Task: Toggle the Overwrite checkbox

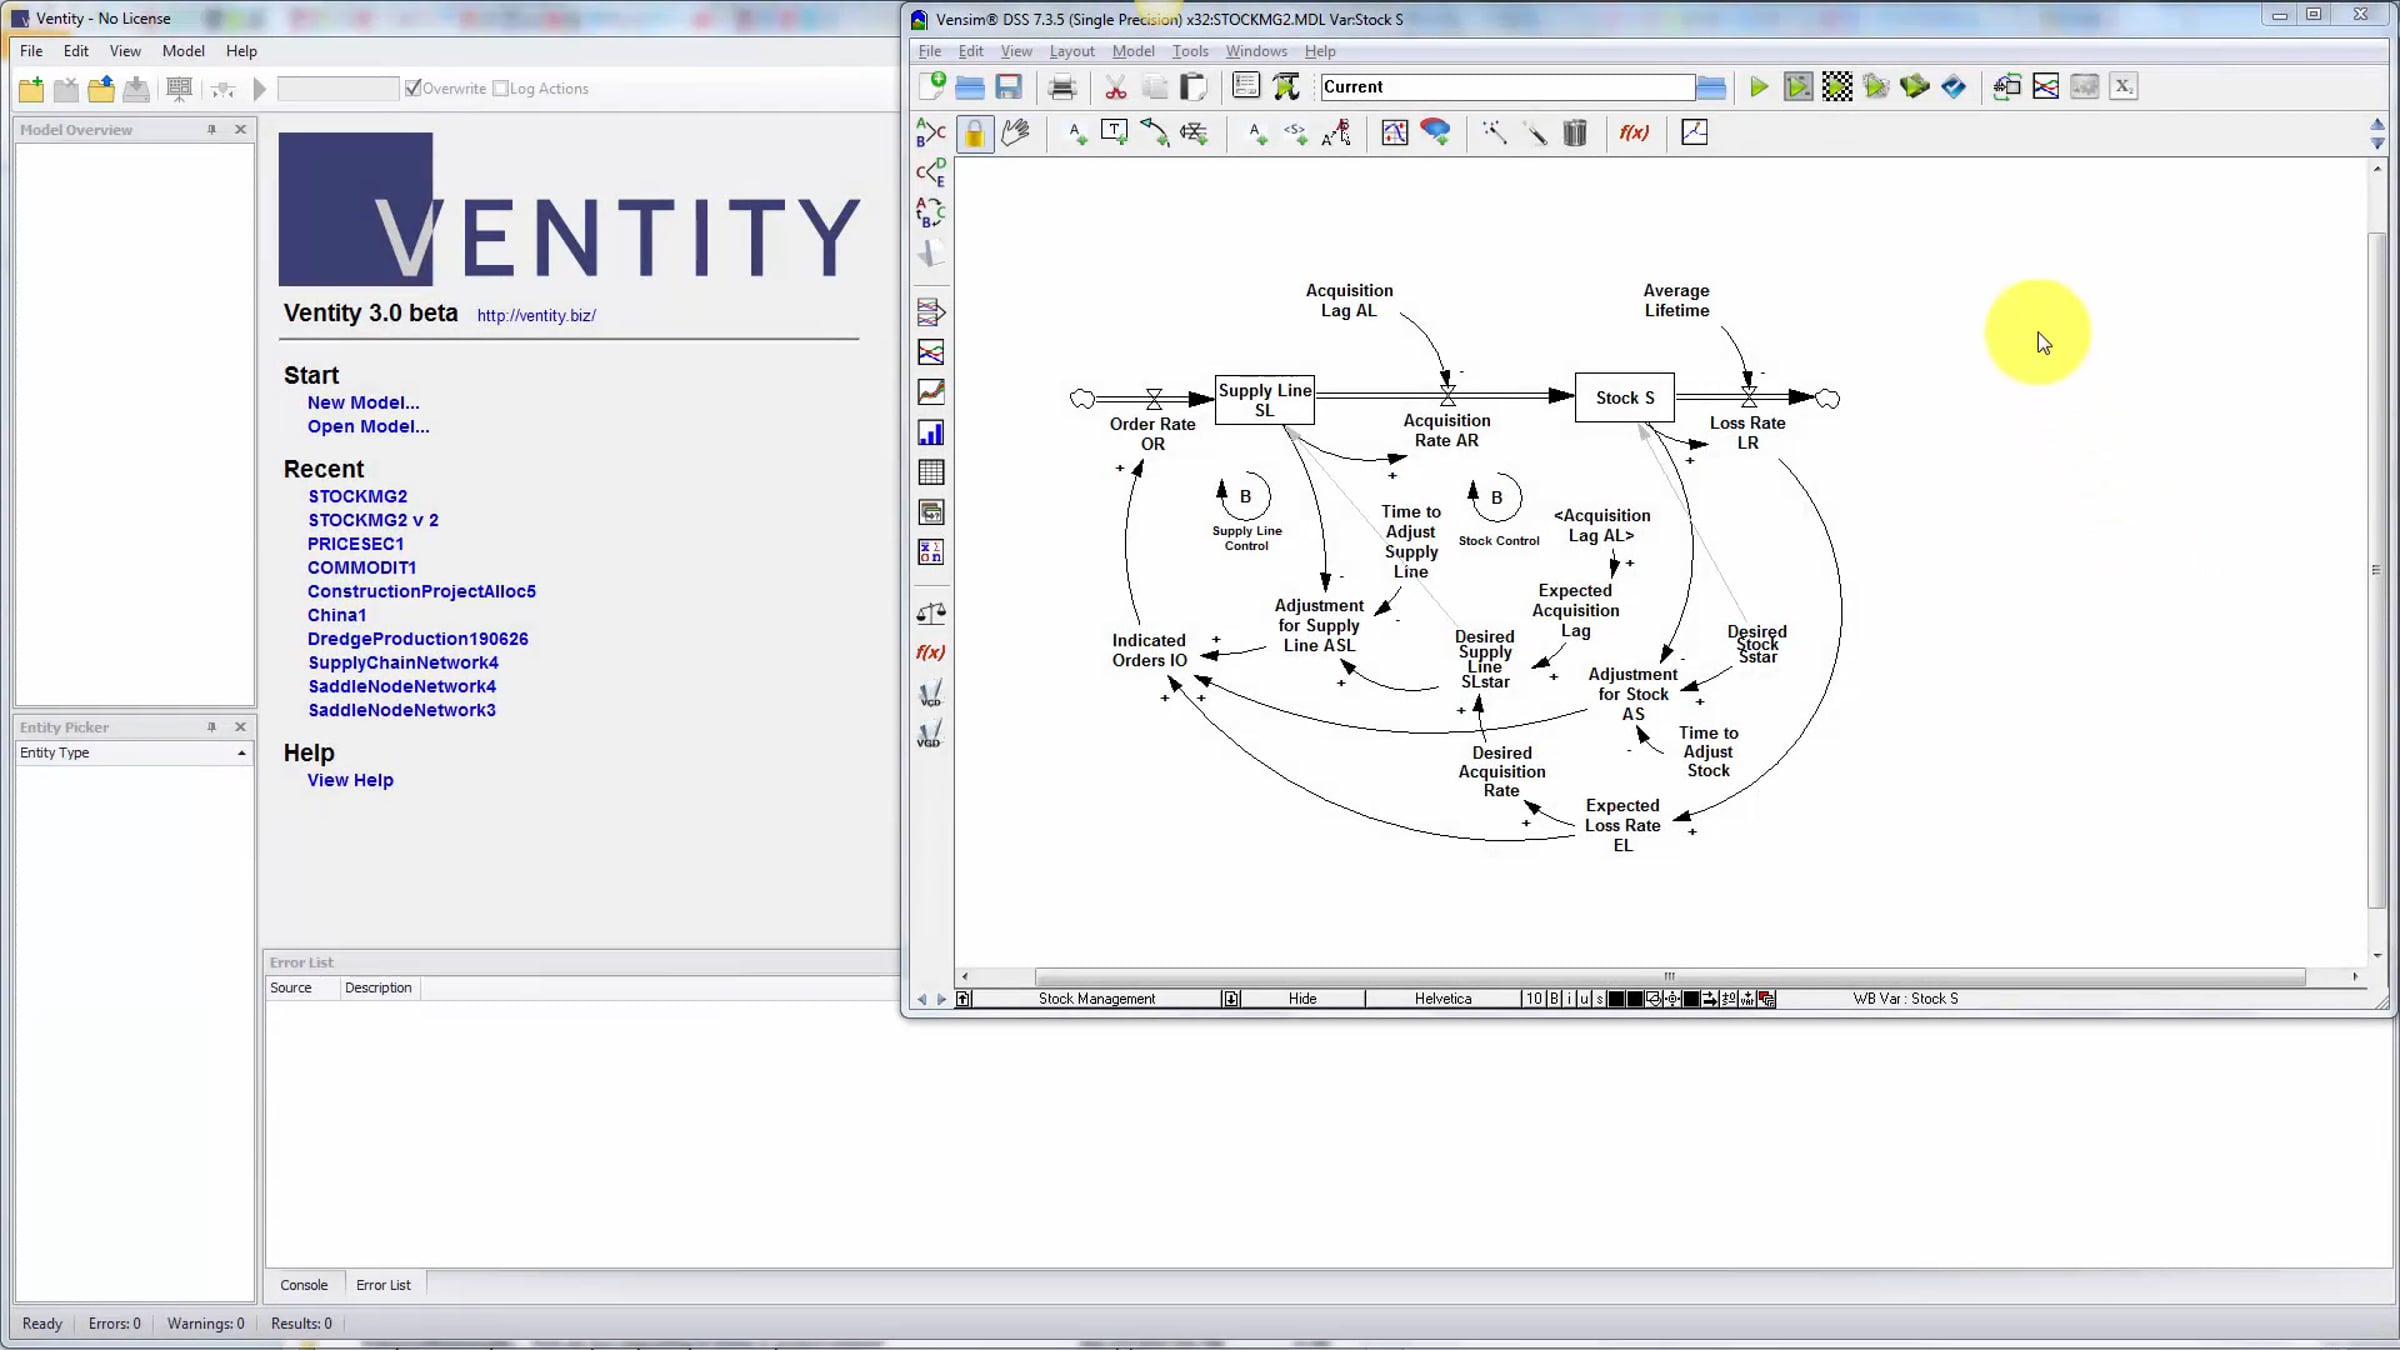Action: [x=413, y=88]
